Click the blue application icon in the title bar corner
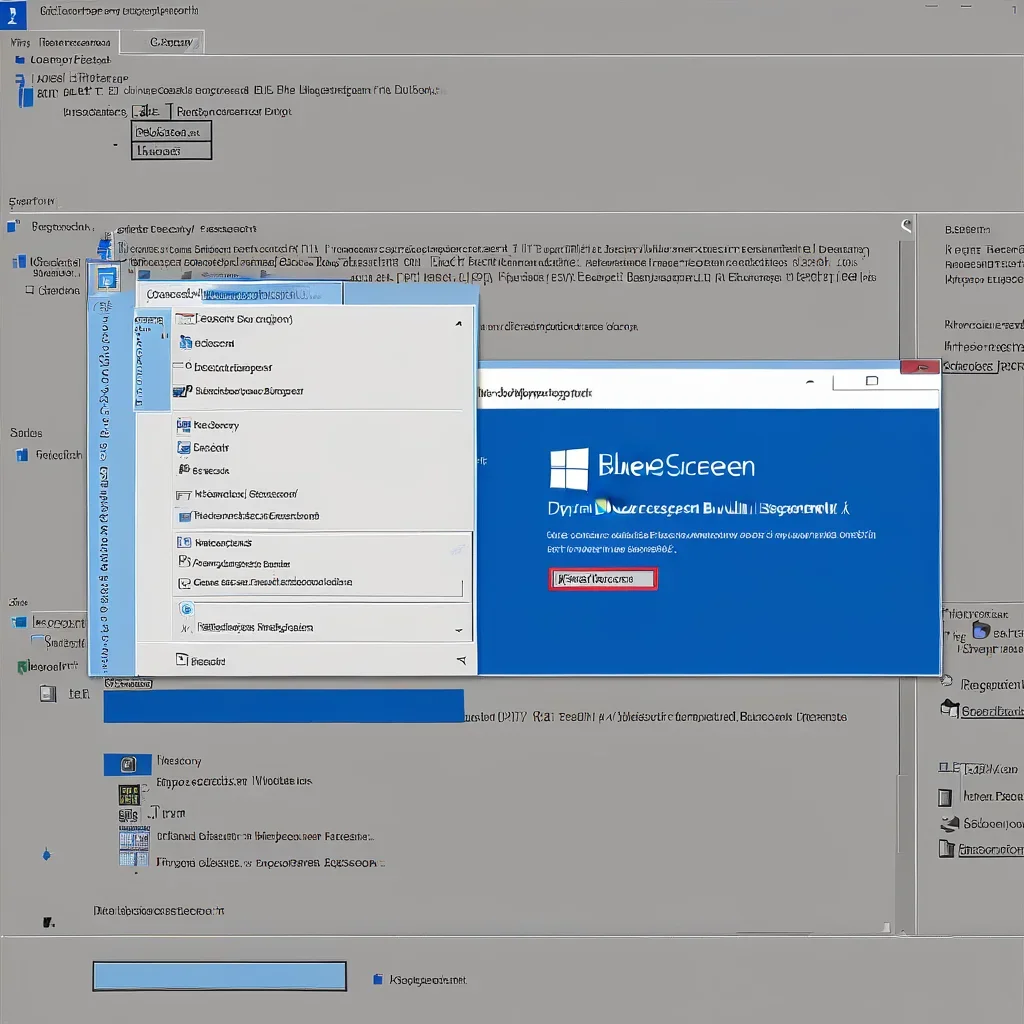 click(13, 14)
